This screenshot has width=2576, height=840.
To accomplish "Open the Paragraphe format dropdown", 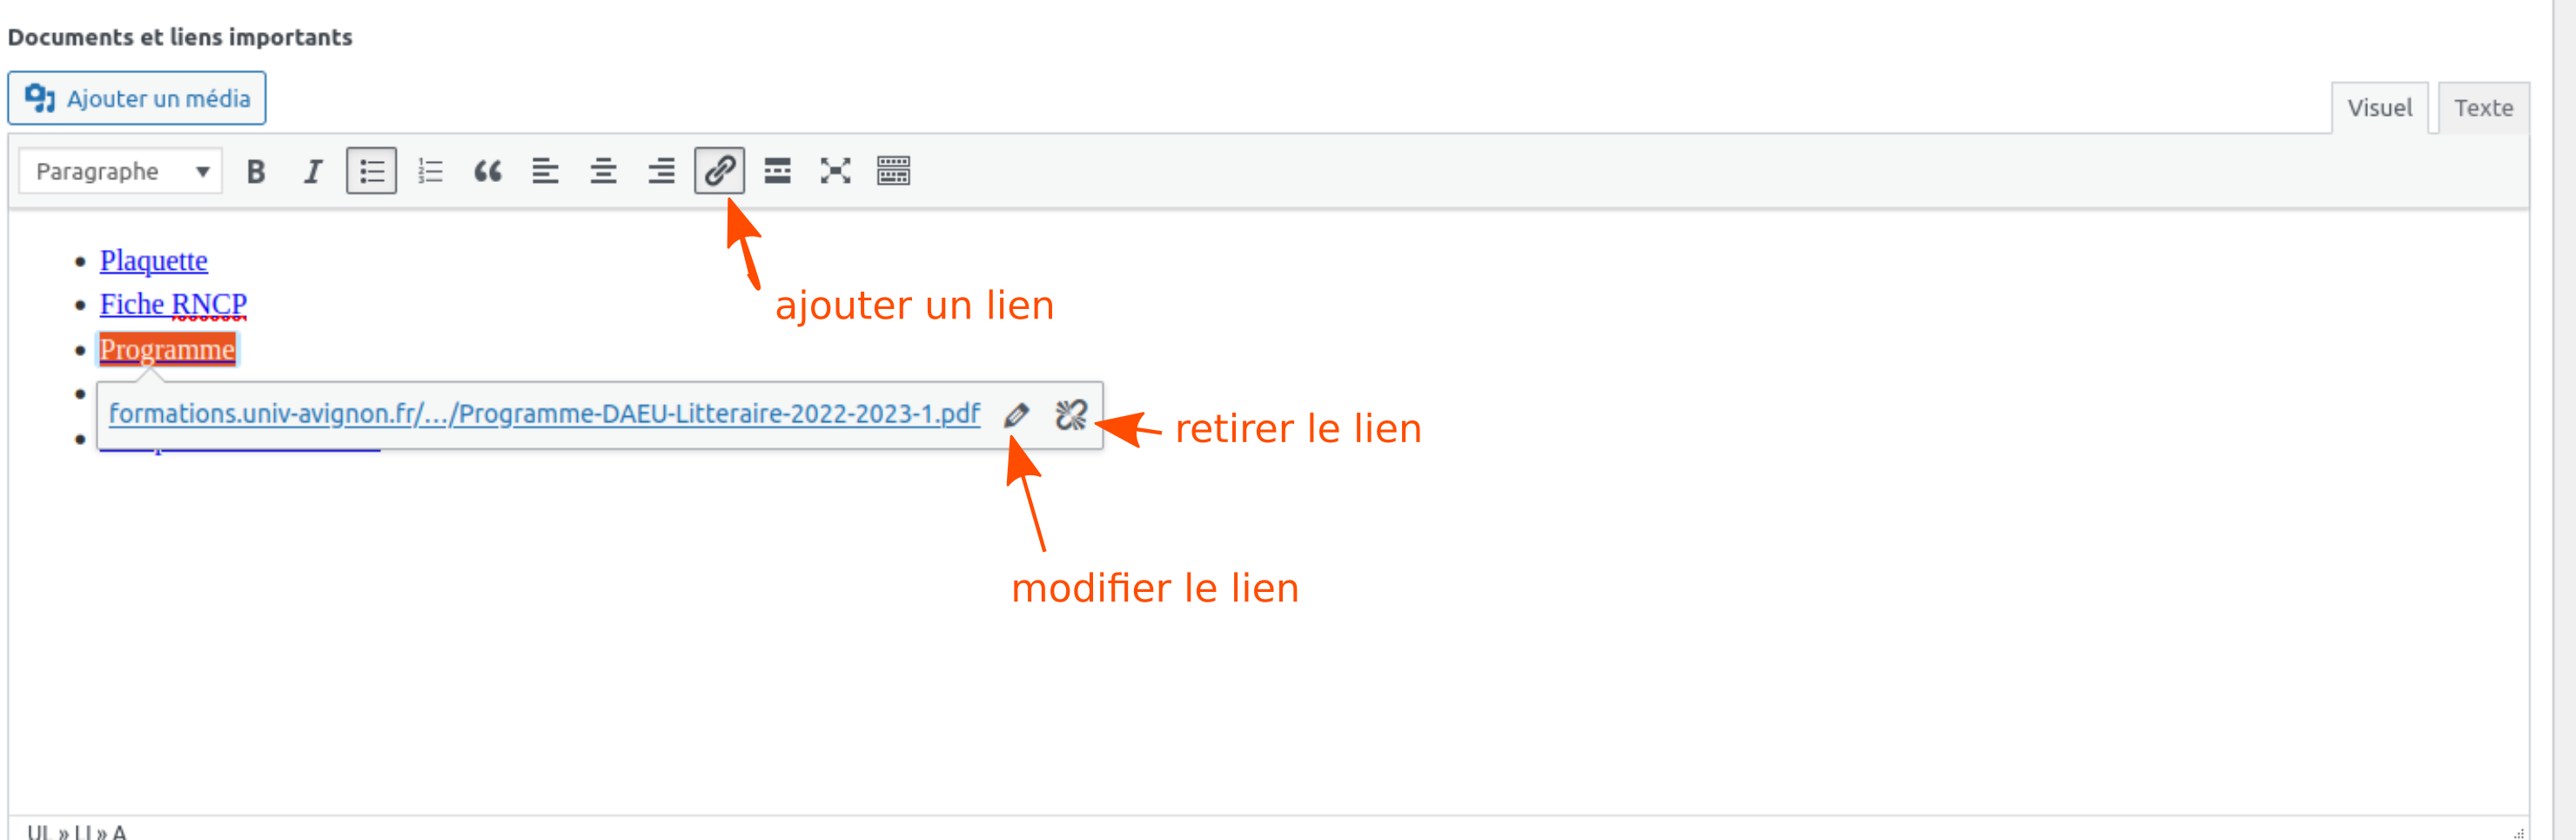I will pos(121,171).
